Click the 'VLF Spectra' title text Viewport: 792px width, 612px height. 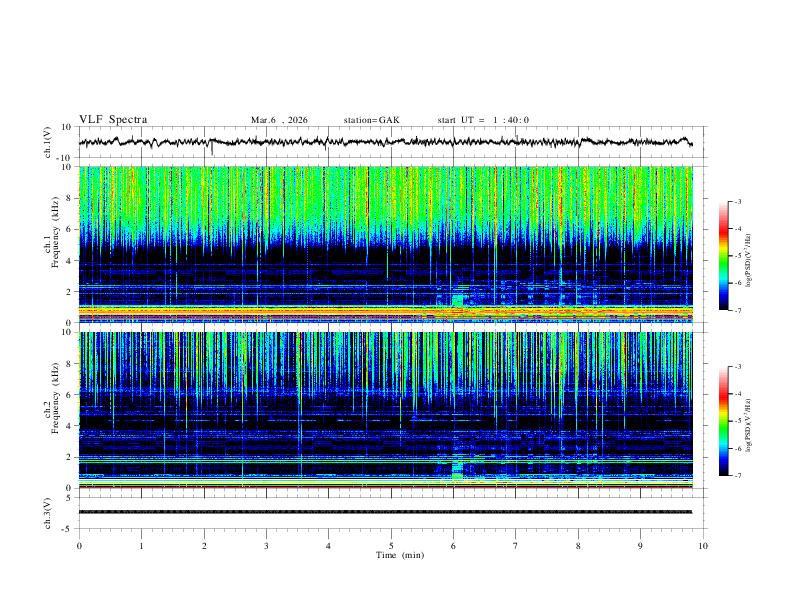(x=113, y=120)
